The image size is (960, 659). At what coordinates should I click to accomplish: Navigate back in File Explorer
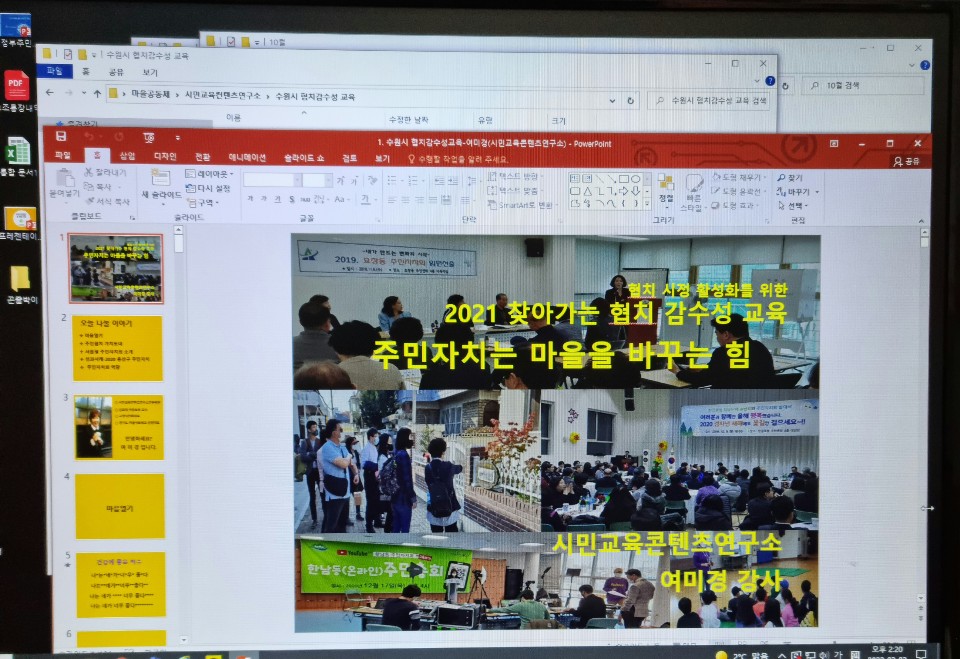click(x=50, y=92)
